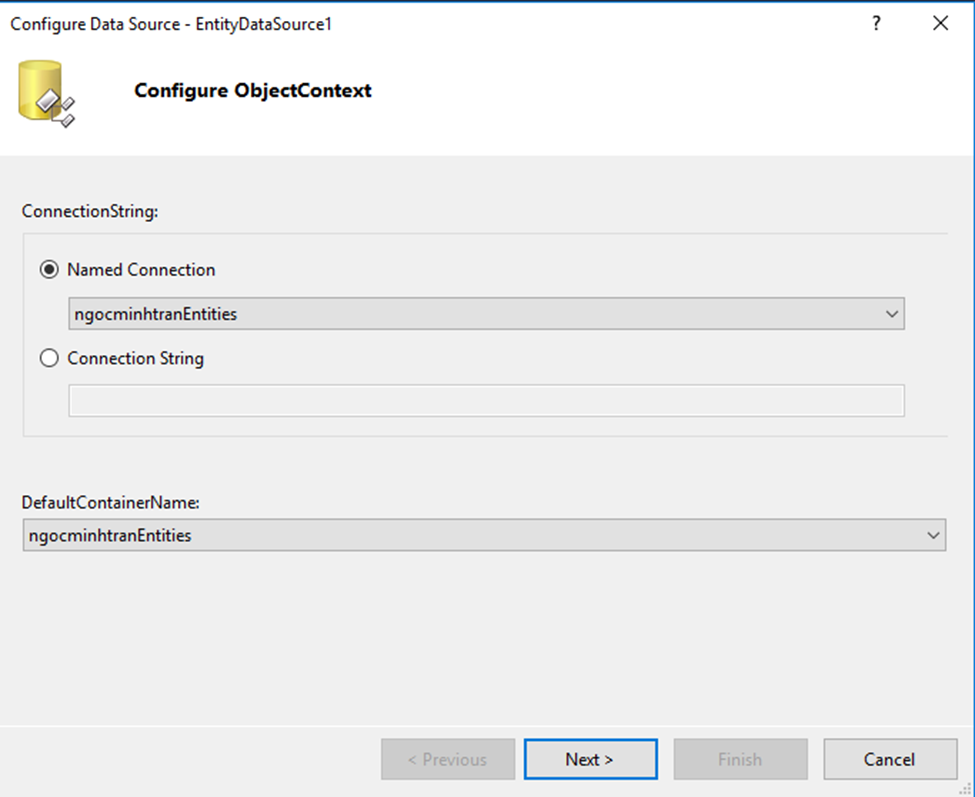Open the Named Connection dropdown list
975x797 pixels.
point(486,314)
